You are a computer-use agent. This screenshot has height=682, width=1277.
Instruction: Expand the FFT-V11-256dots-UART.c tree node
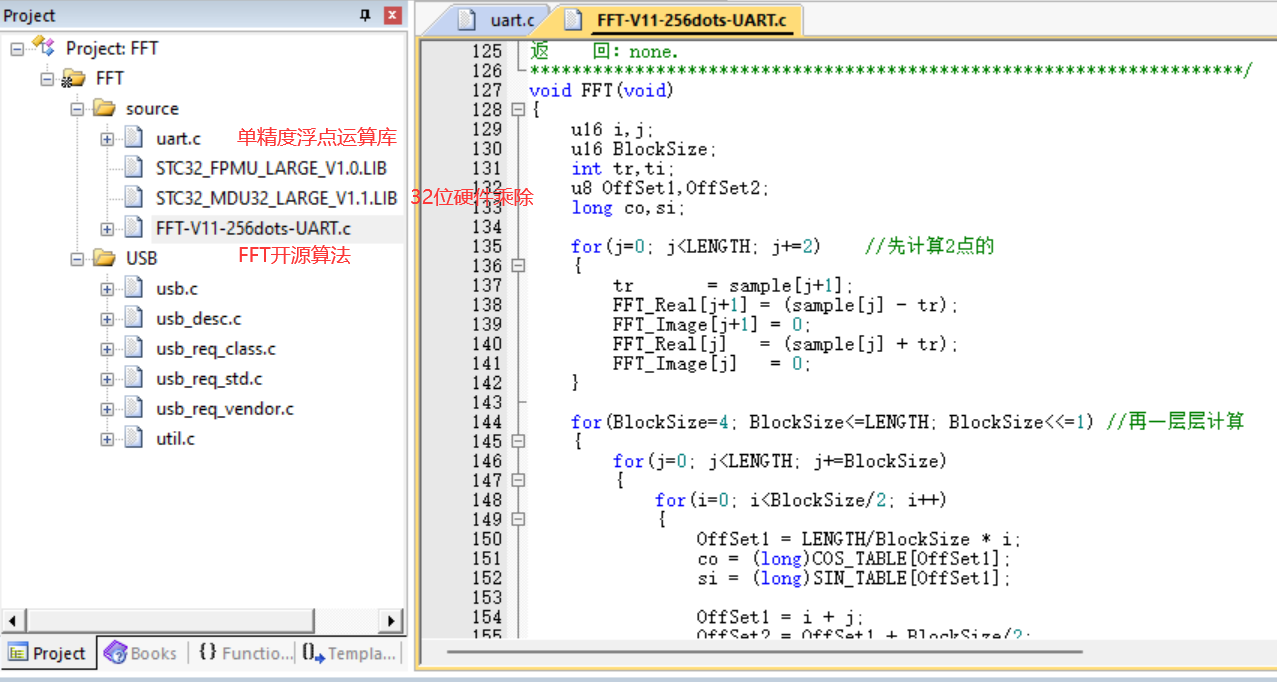pos(107,228)
